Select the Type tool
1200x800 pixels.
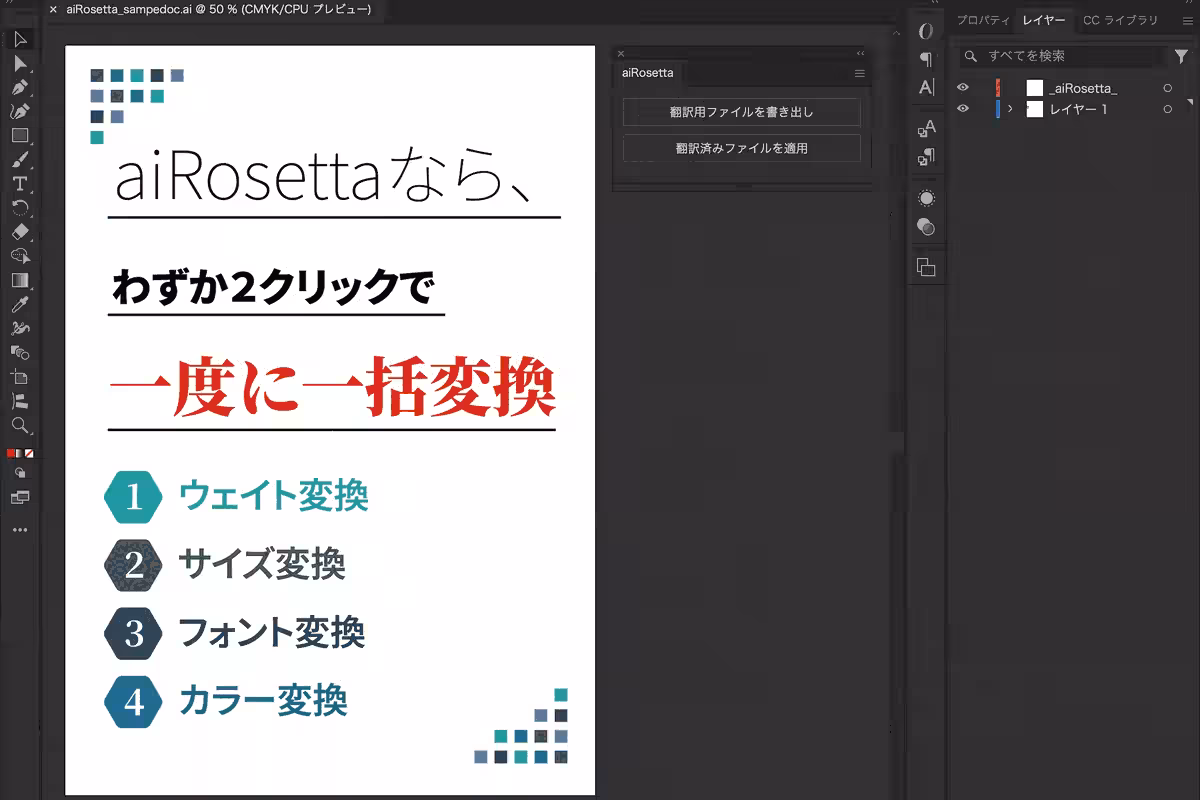point(20,184)
